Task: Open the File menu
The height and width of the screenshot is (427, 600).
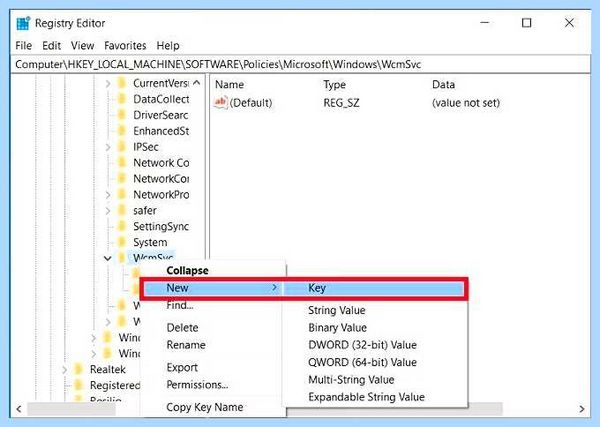Action: 23,46
